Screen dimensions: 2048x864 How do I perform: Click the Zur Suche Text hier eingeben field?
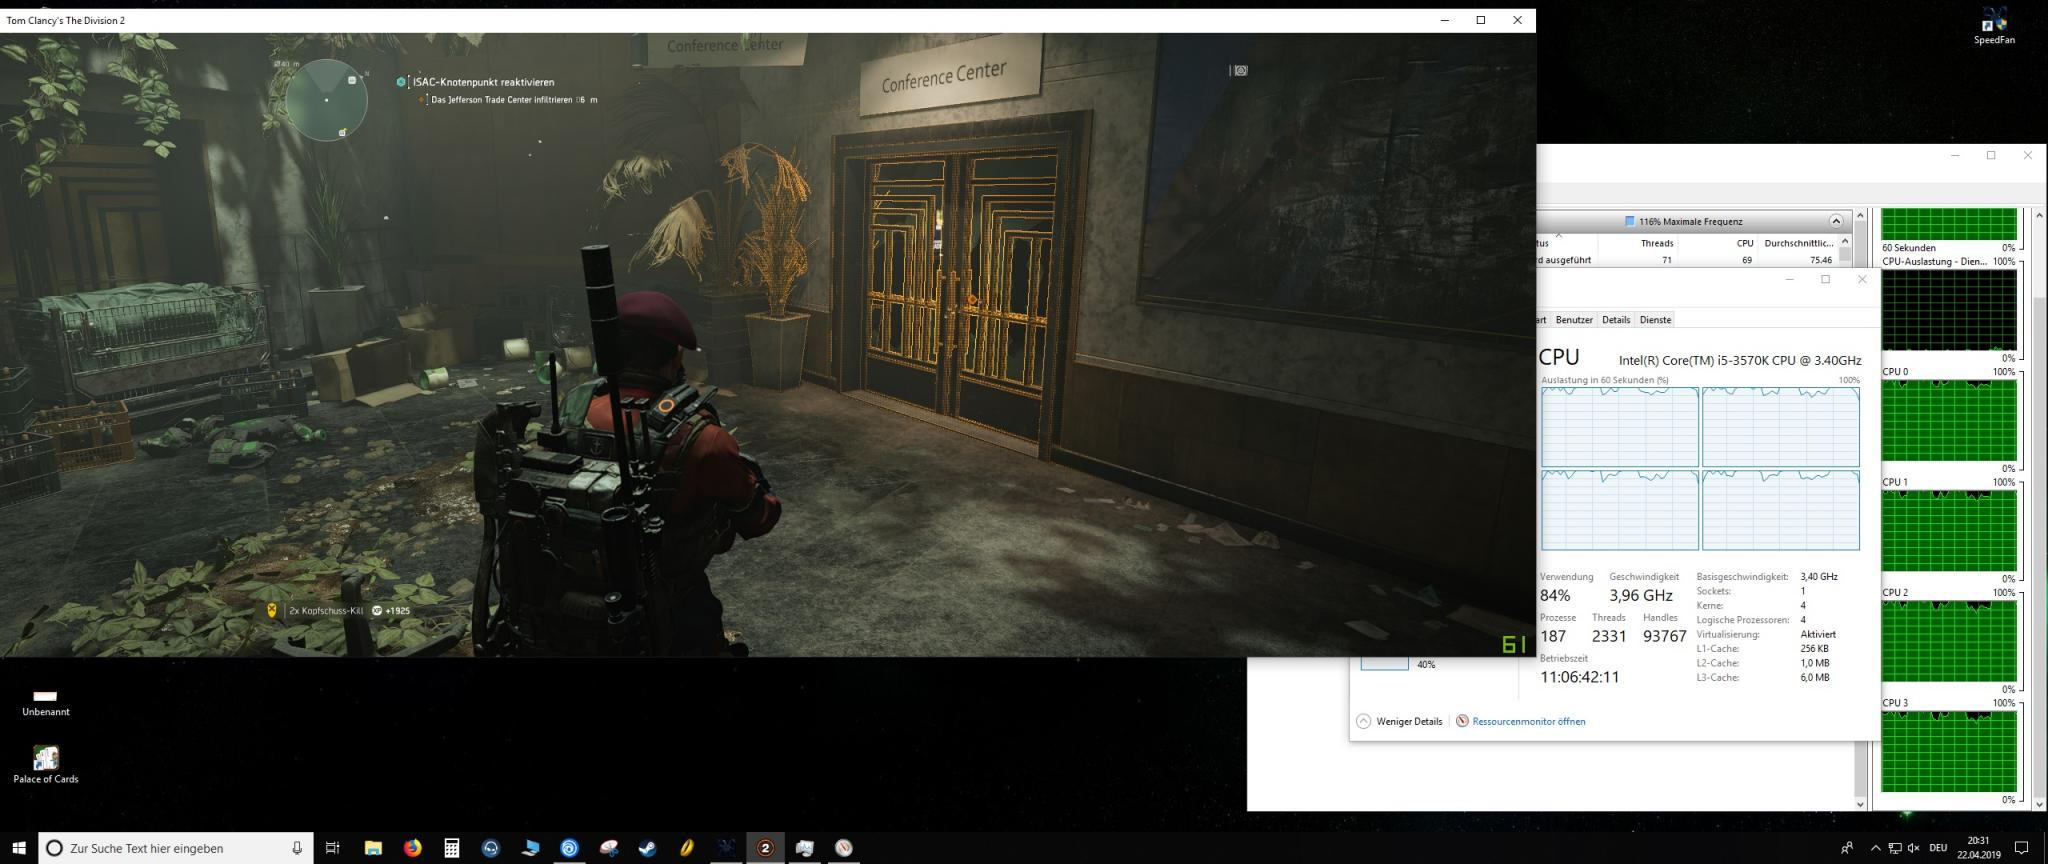(175, 848)
